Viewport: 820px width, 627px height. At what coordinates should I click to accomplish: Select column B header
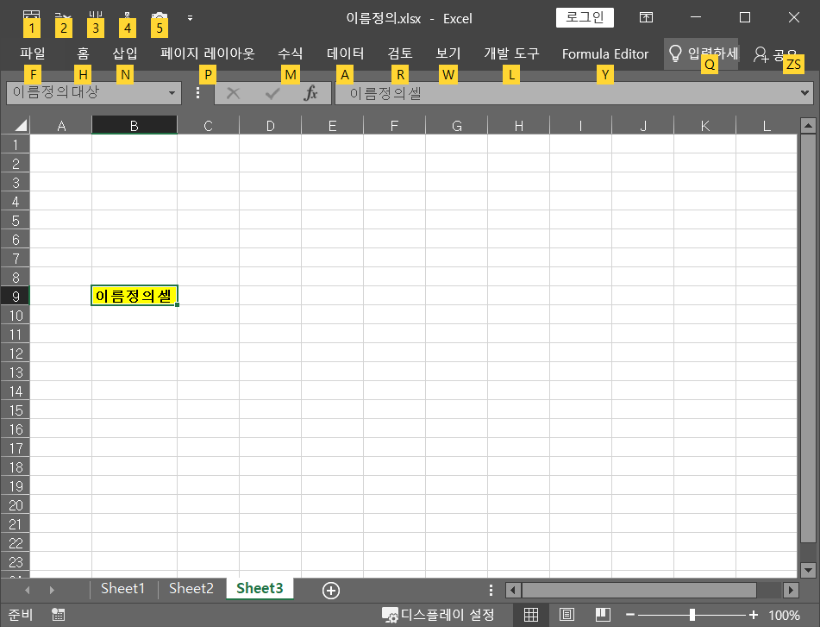pos(134,126)
